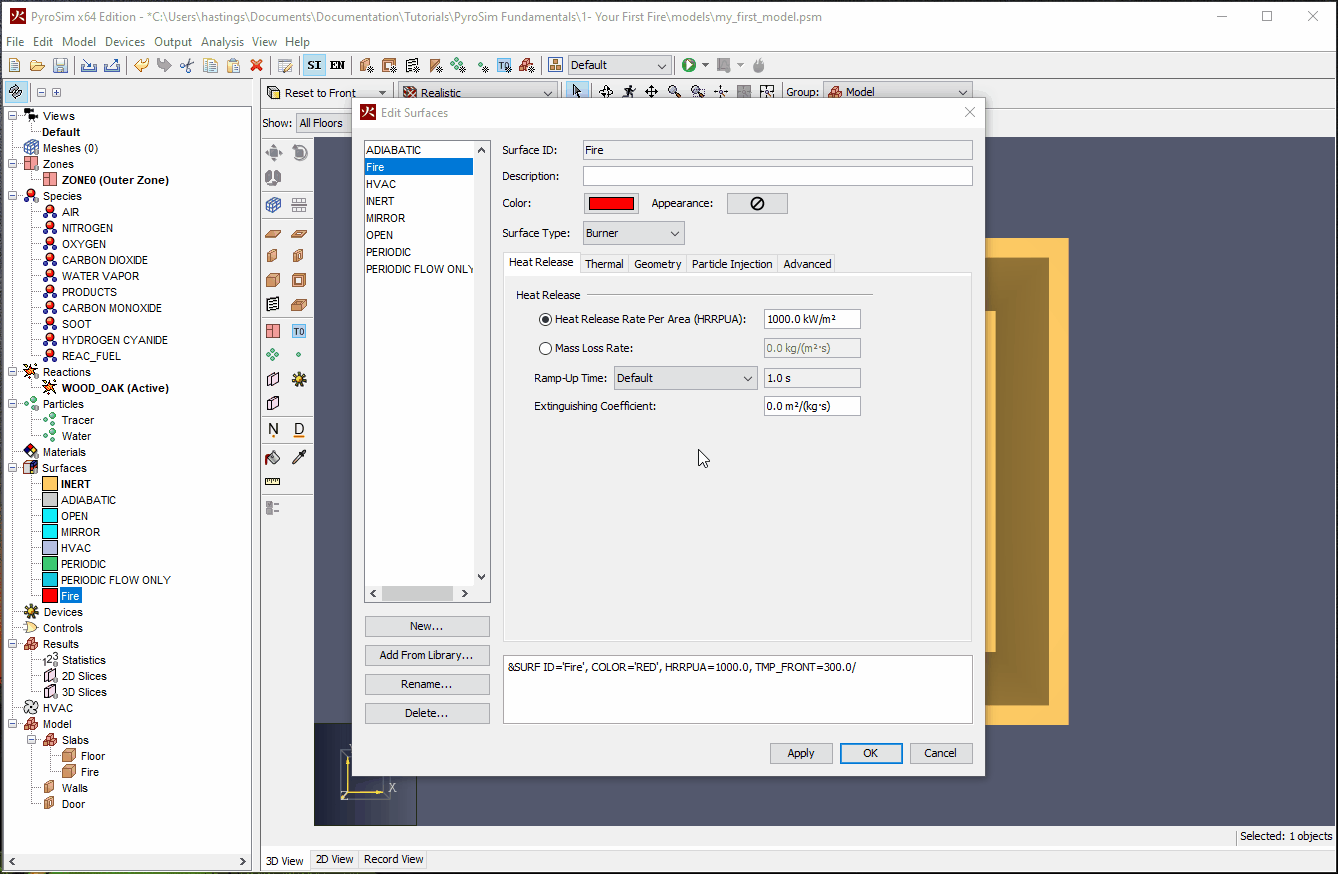Open the Group Model dropdown

(x=897, y=92)
